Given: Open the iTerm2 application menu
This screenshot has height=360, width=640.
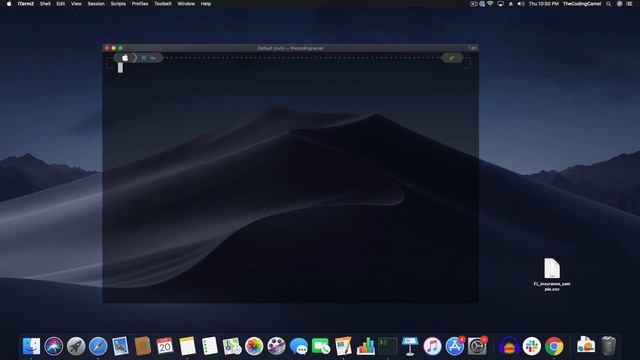Looking at the screenshot, I should click(x=26, y=4).
